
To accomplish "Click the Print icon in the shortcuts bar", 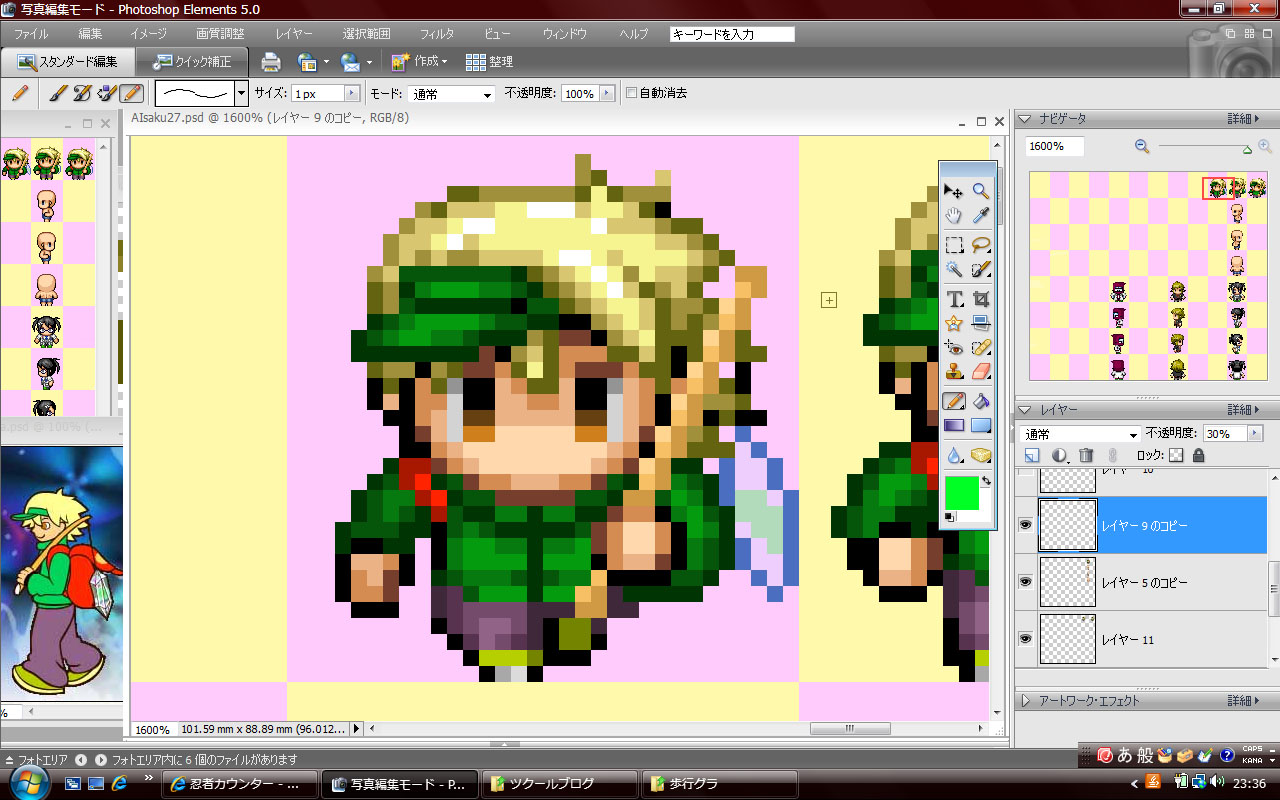I will click(x=271, y=62).
